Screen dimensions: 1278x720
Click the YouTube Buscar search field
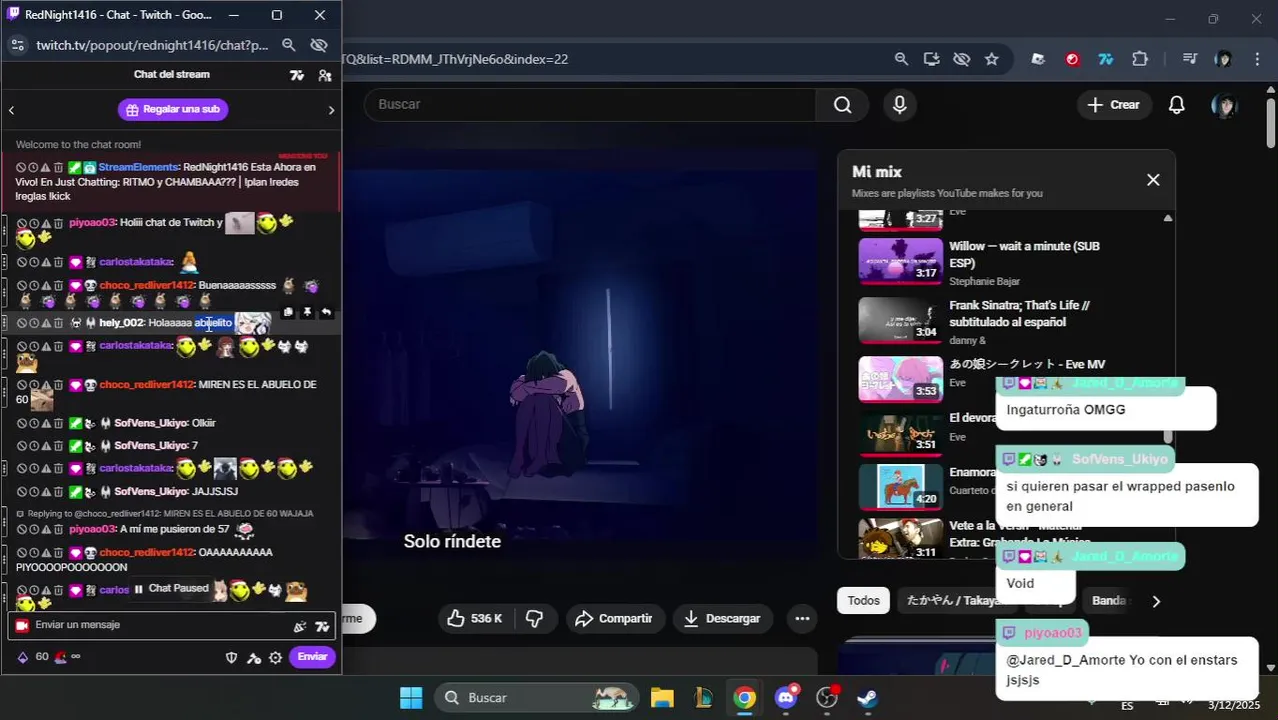click(x=590, y=105)
